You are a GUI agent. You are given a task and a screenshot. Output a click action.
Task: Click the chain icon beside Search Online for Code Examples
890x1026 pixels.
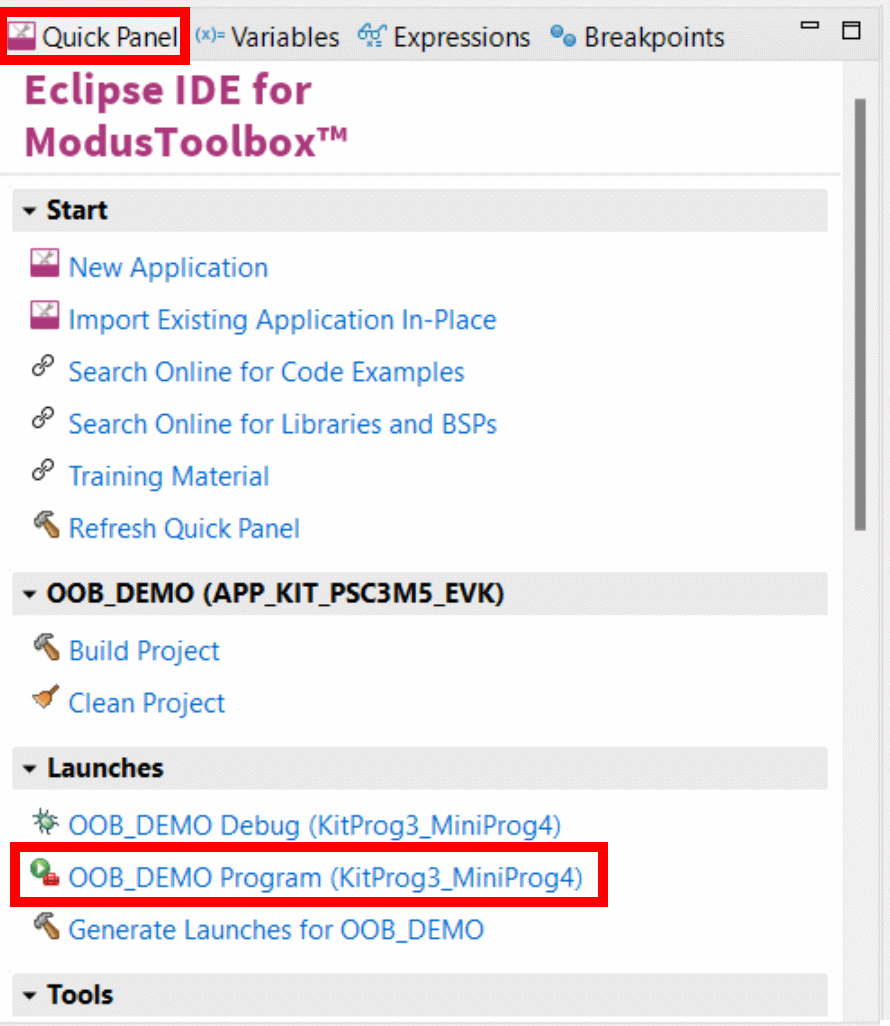[x=43, y=366]
